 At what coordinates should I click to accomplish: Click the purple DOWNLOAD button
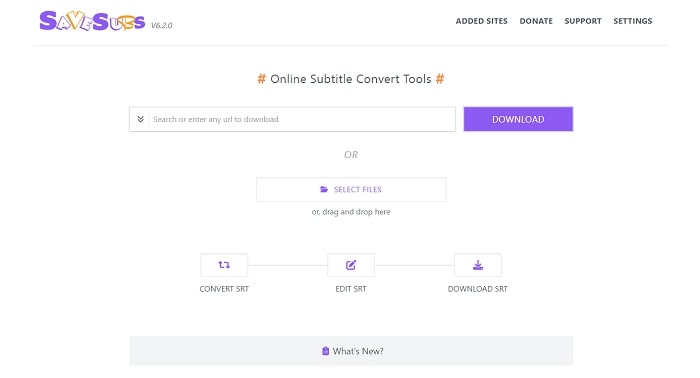(x=518, y=119)
